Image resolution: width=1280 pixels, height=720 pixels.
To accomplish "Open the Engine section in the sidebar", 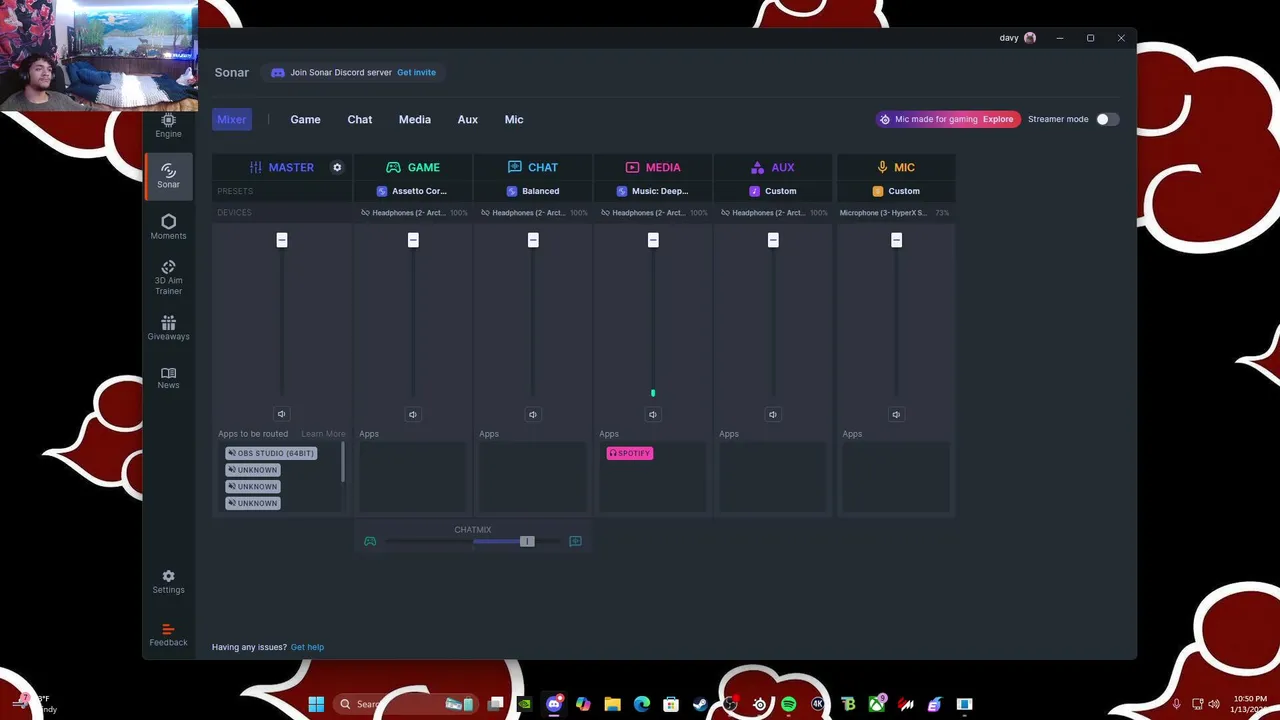I will point(168,126).
